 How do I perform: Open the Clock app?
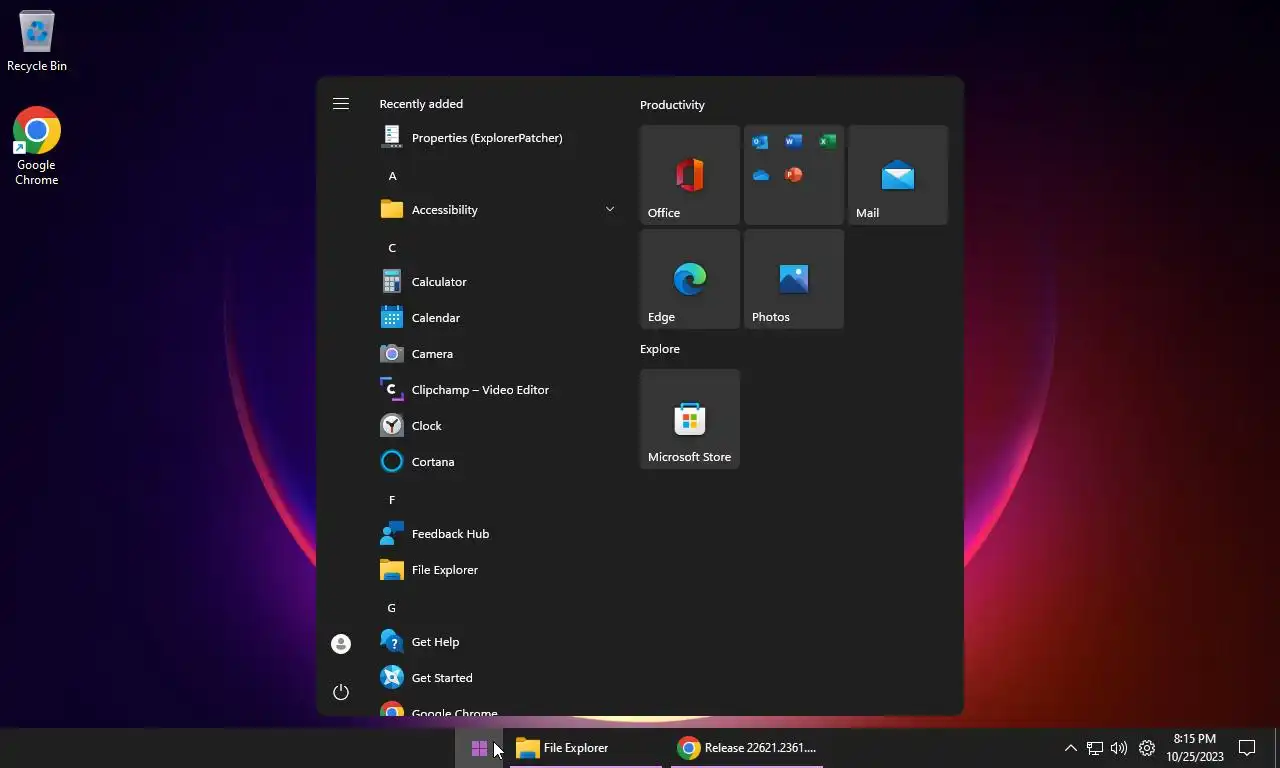(x=498, y=426)
